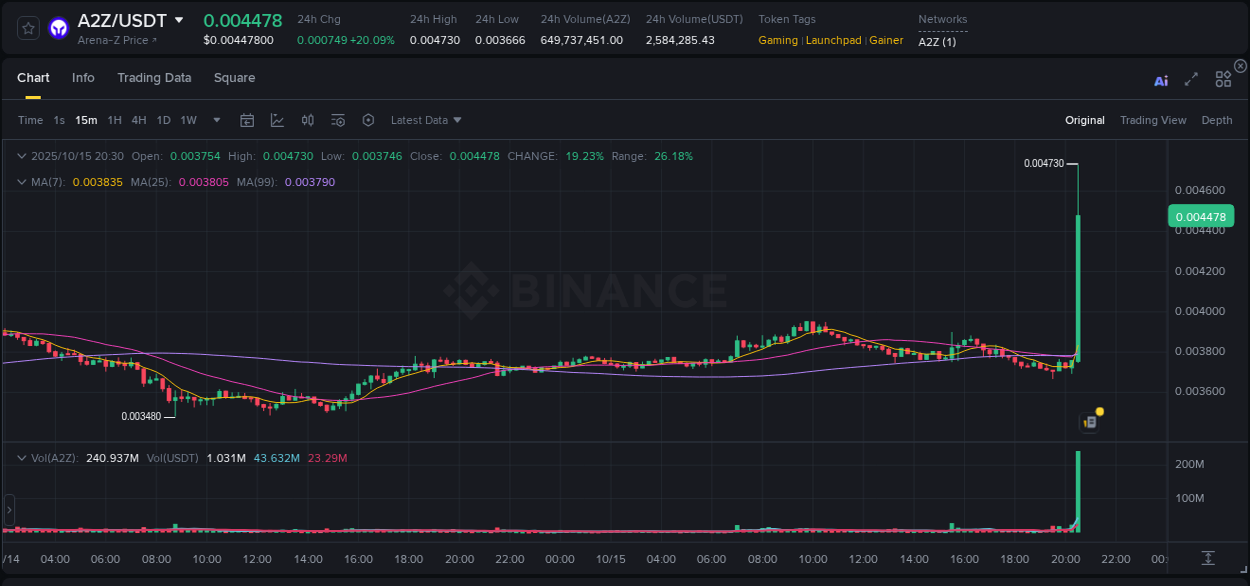Select the candlestick display icon
The height and width of the screenshot is (586, 1250).
pyautogui.click(x=307, y=119)
